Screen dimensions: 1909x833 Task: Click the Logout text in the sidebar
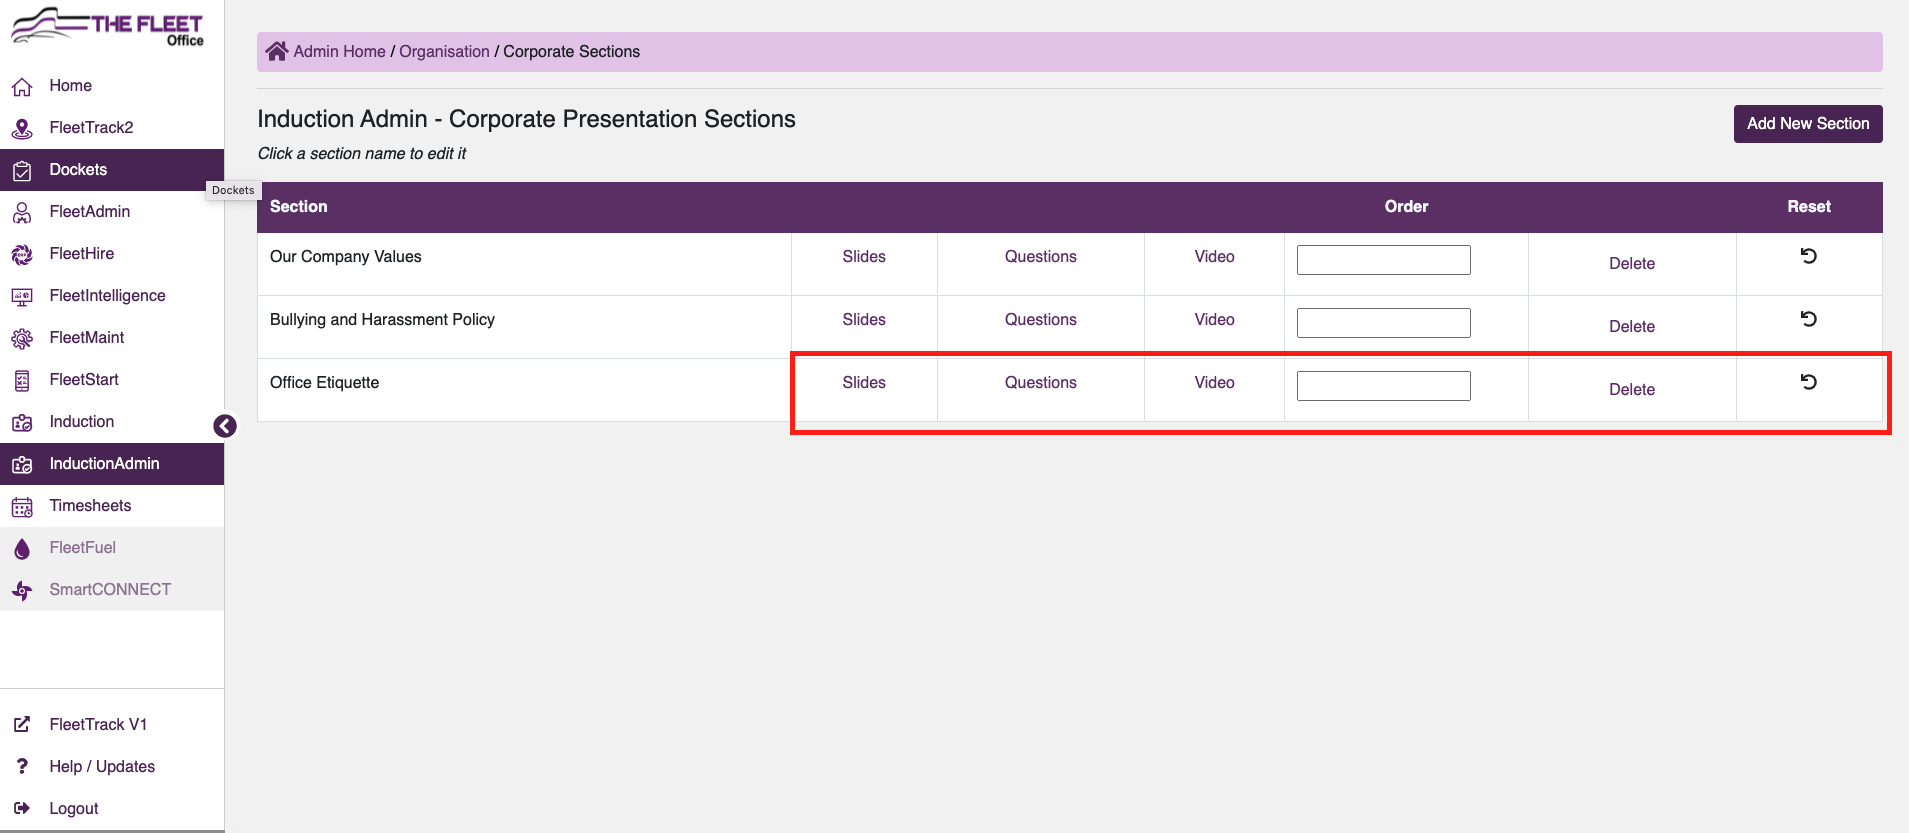(x=74, y=808)
